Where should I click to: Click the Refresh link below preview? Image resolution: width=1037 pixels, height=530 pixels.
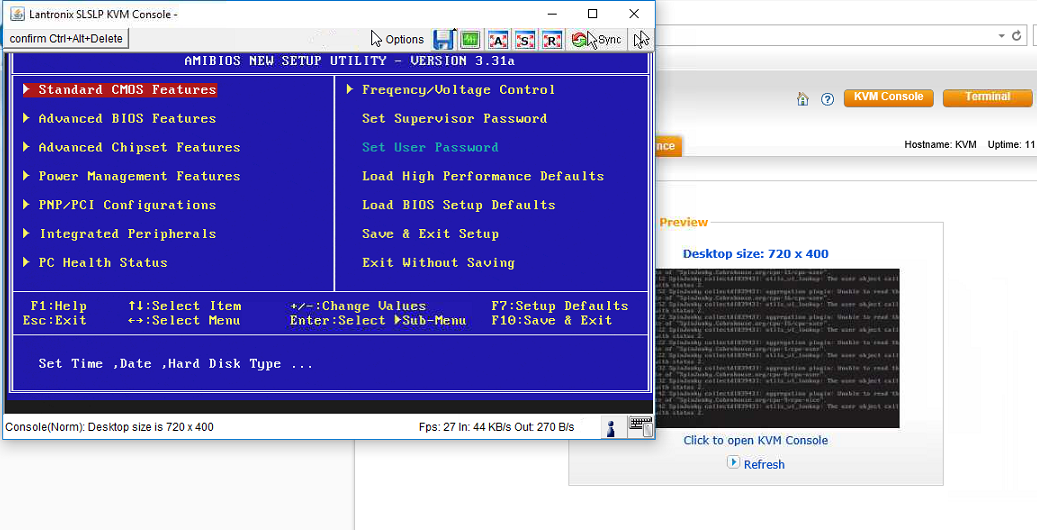[764, 464]
